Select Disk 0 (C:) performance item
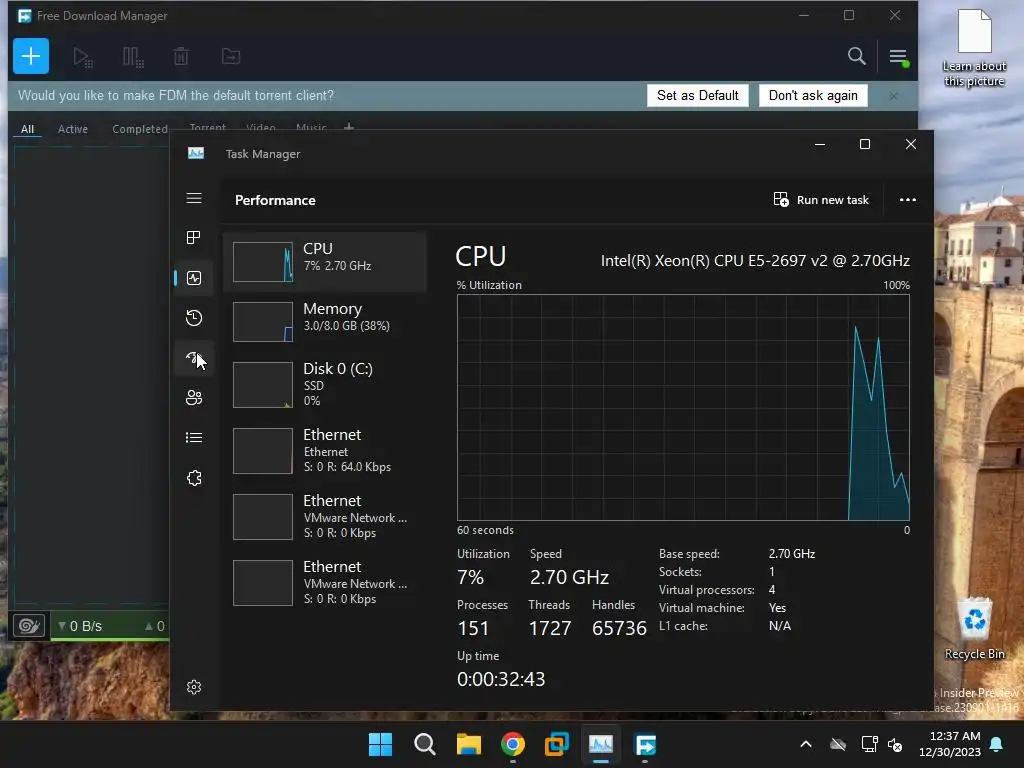 pos(325,385)
